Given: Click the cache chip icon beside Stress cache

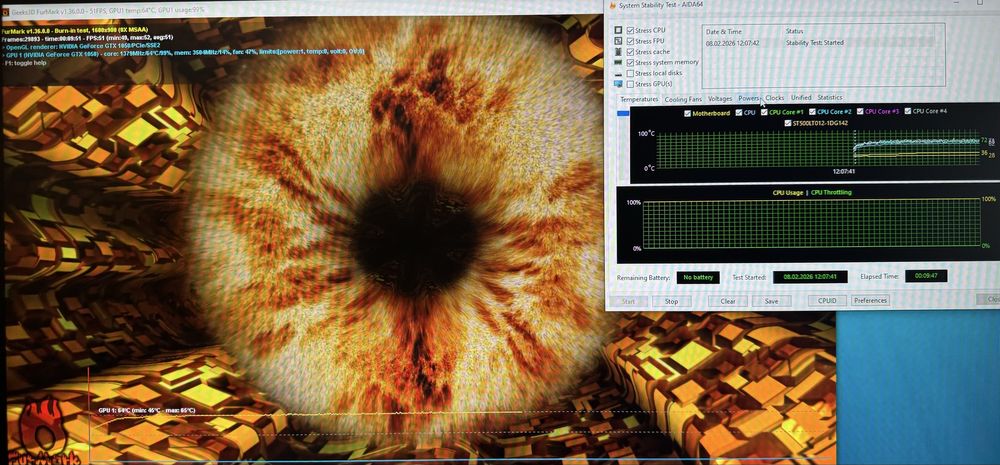Looking at the screenshot, I should pos(617,52).
